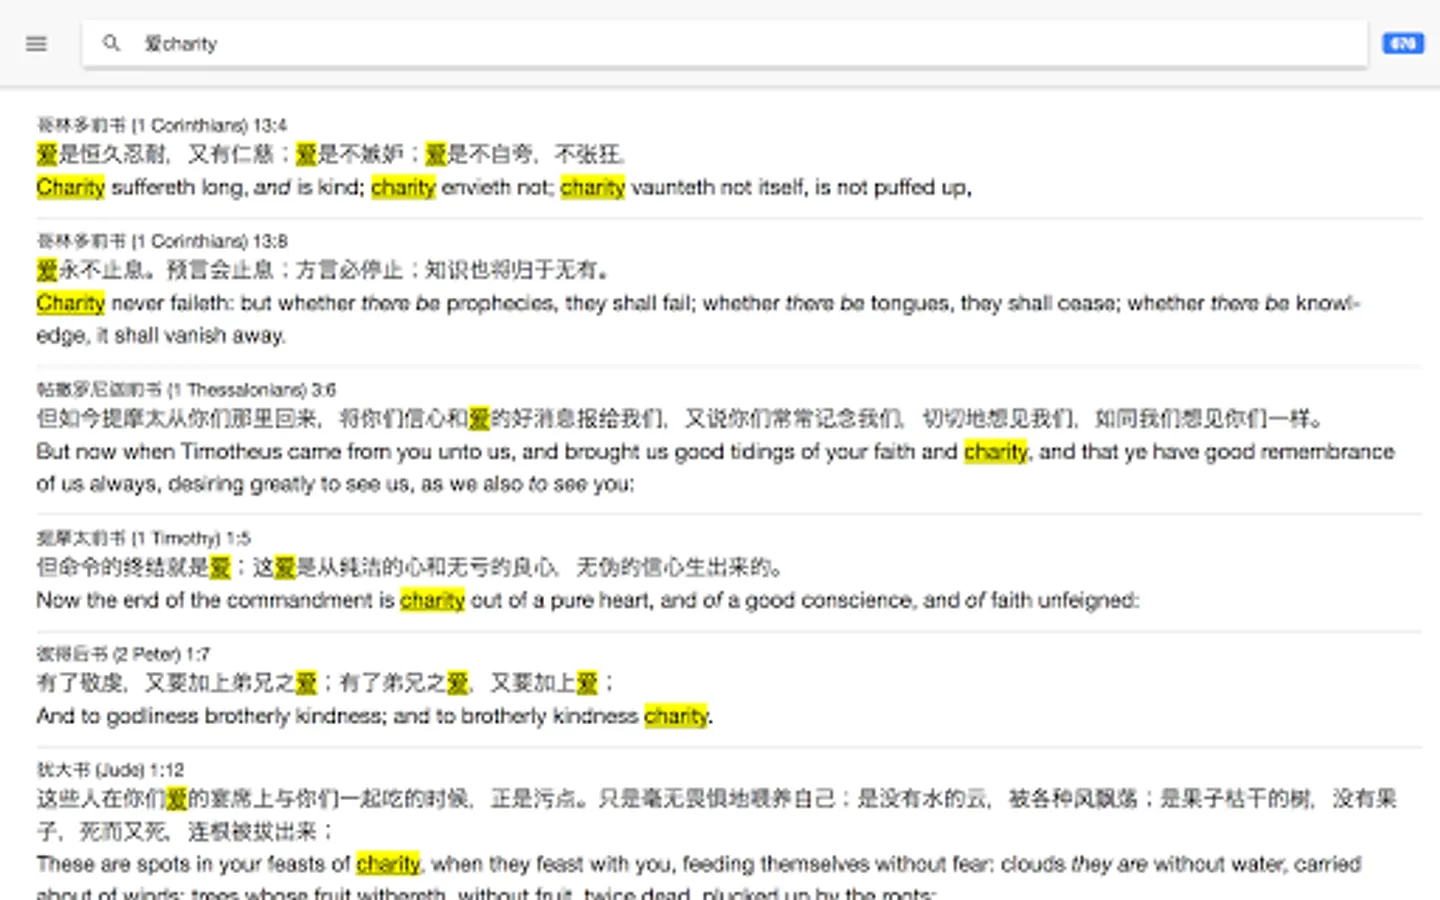Click the blue result count badge
This screenshot has height=900, width=1440.
click(x=1403, y=44)
